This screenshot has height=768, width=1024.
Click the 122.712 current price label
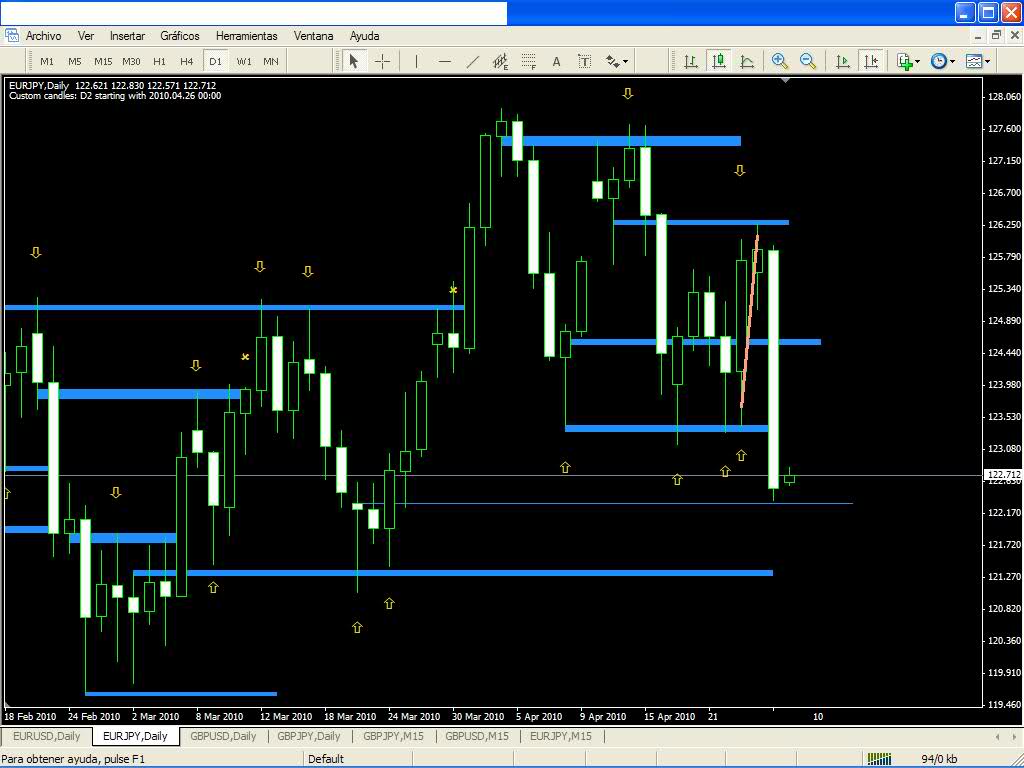point(1002,475)
